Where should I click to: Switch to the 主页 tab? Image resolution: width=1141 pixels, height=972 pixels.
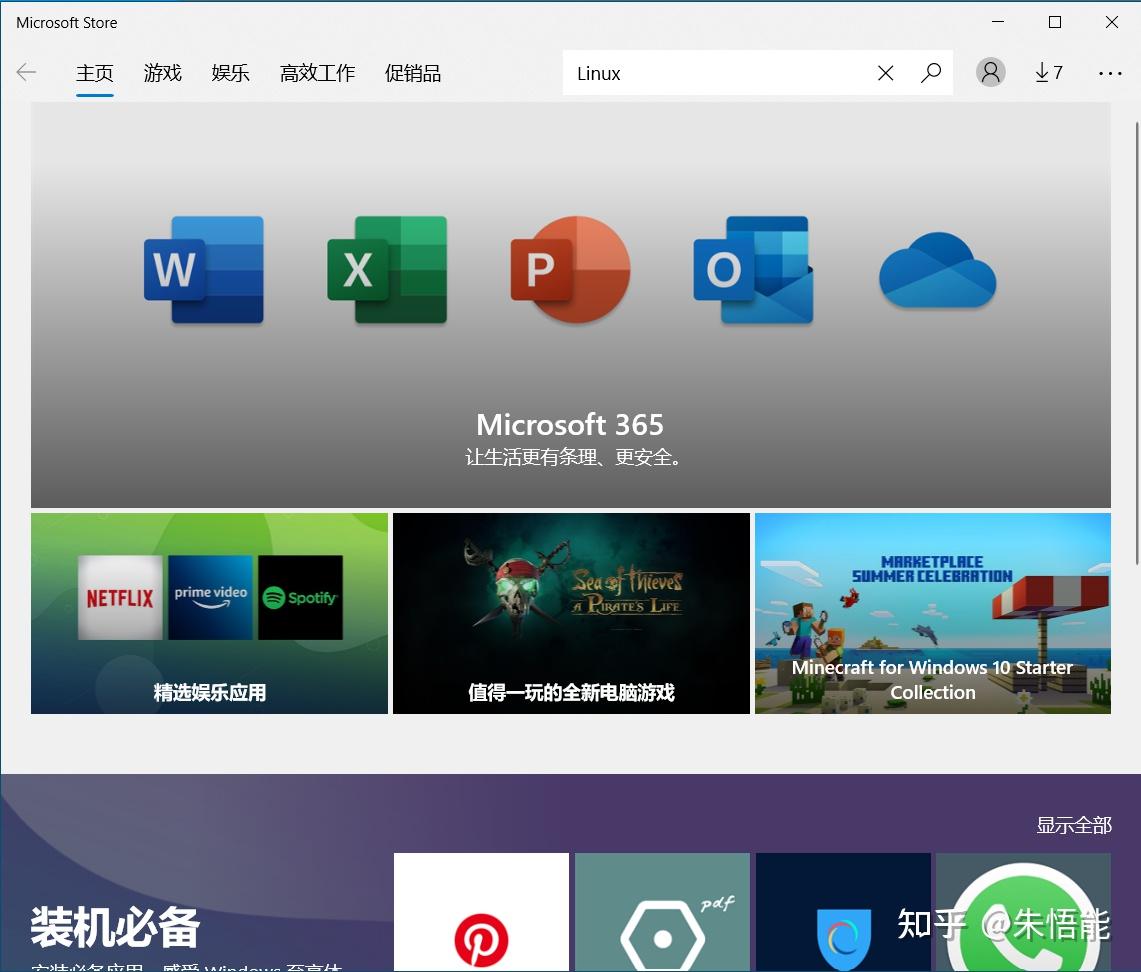point(95,73)
